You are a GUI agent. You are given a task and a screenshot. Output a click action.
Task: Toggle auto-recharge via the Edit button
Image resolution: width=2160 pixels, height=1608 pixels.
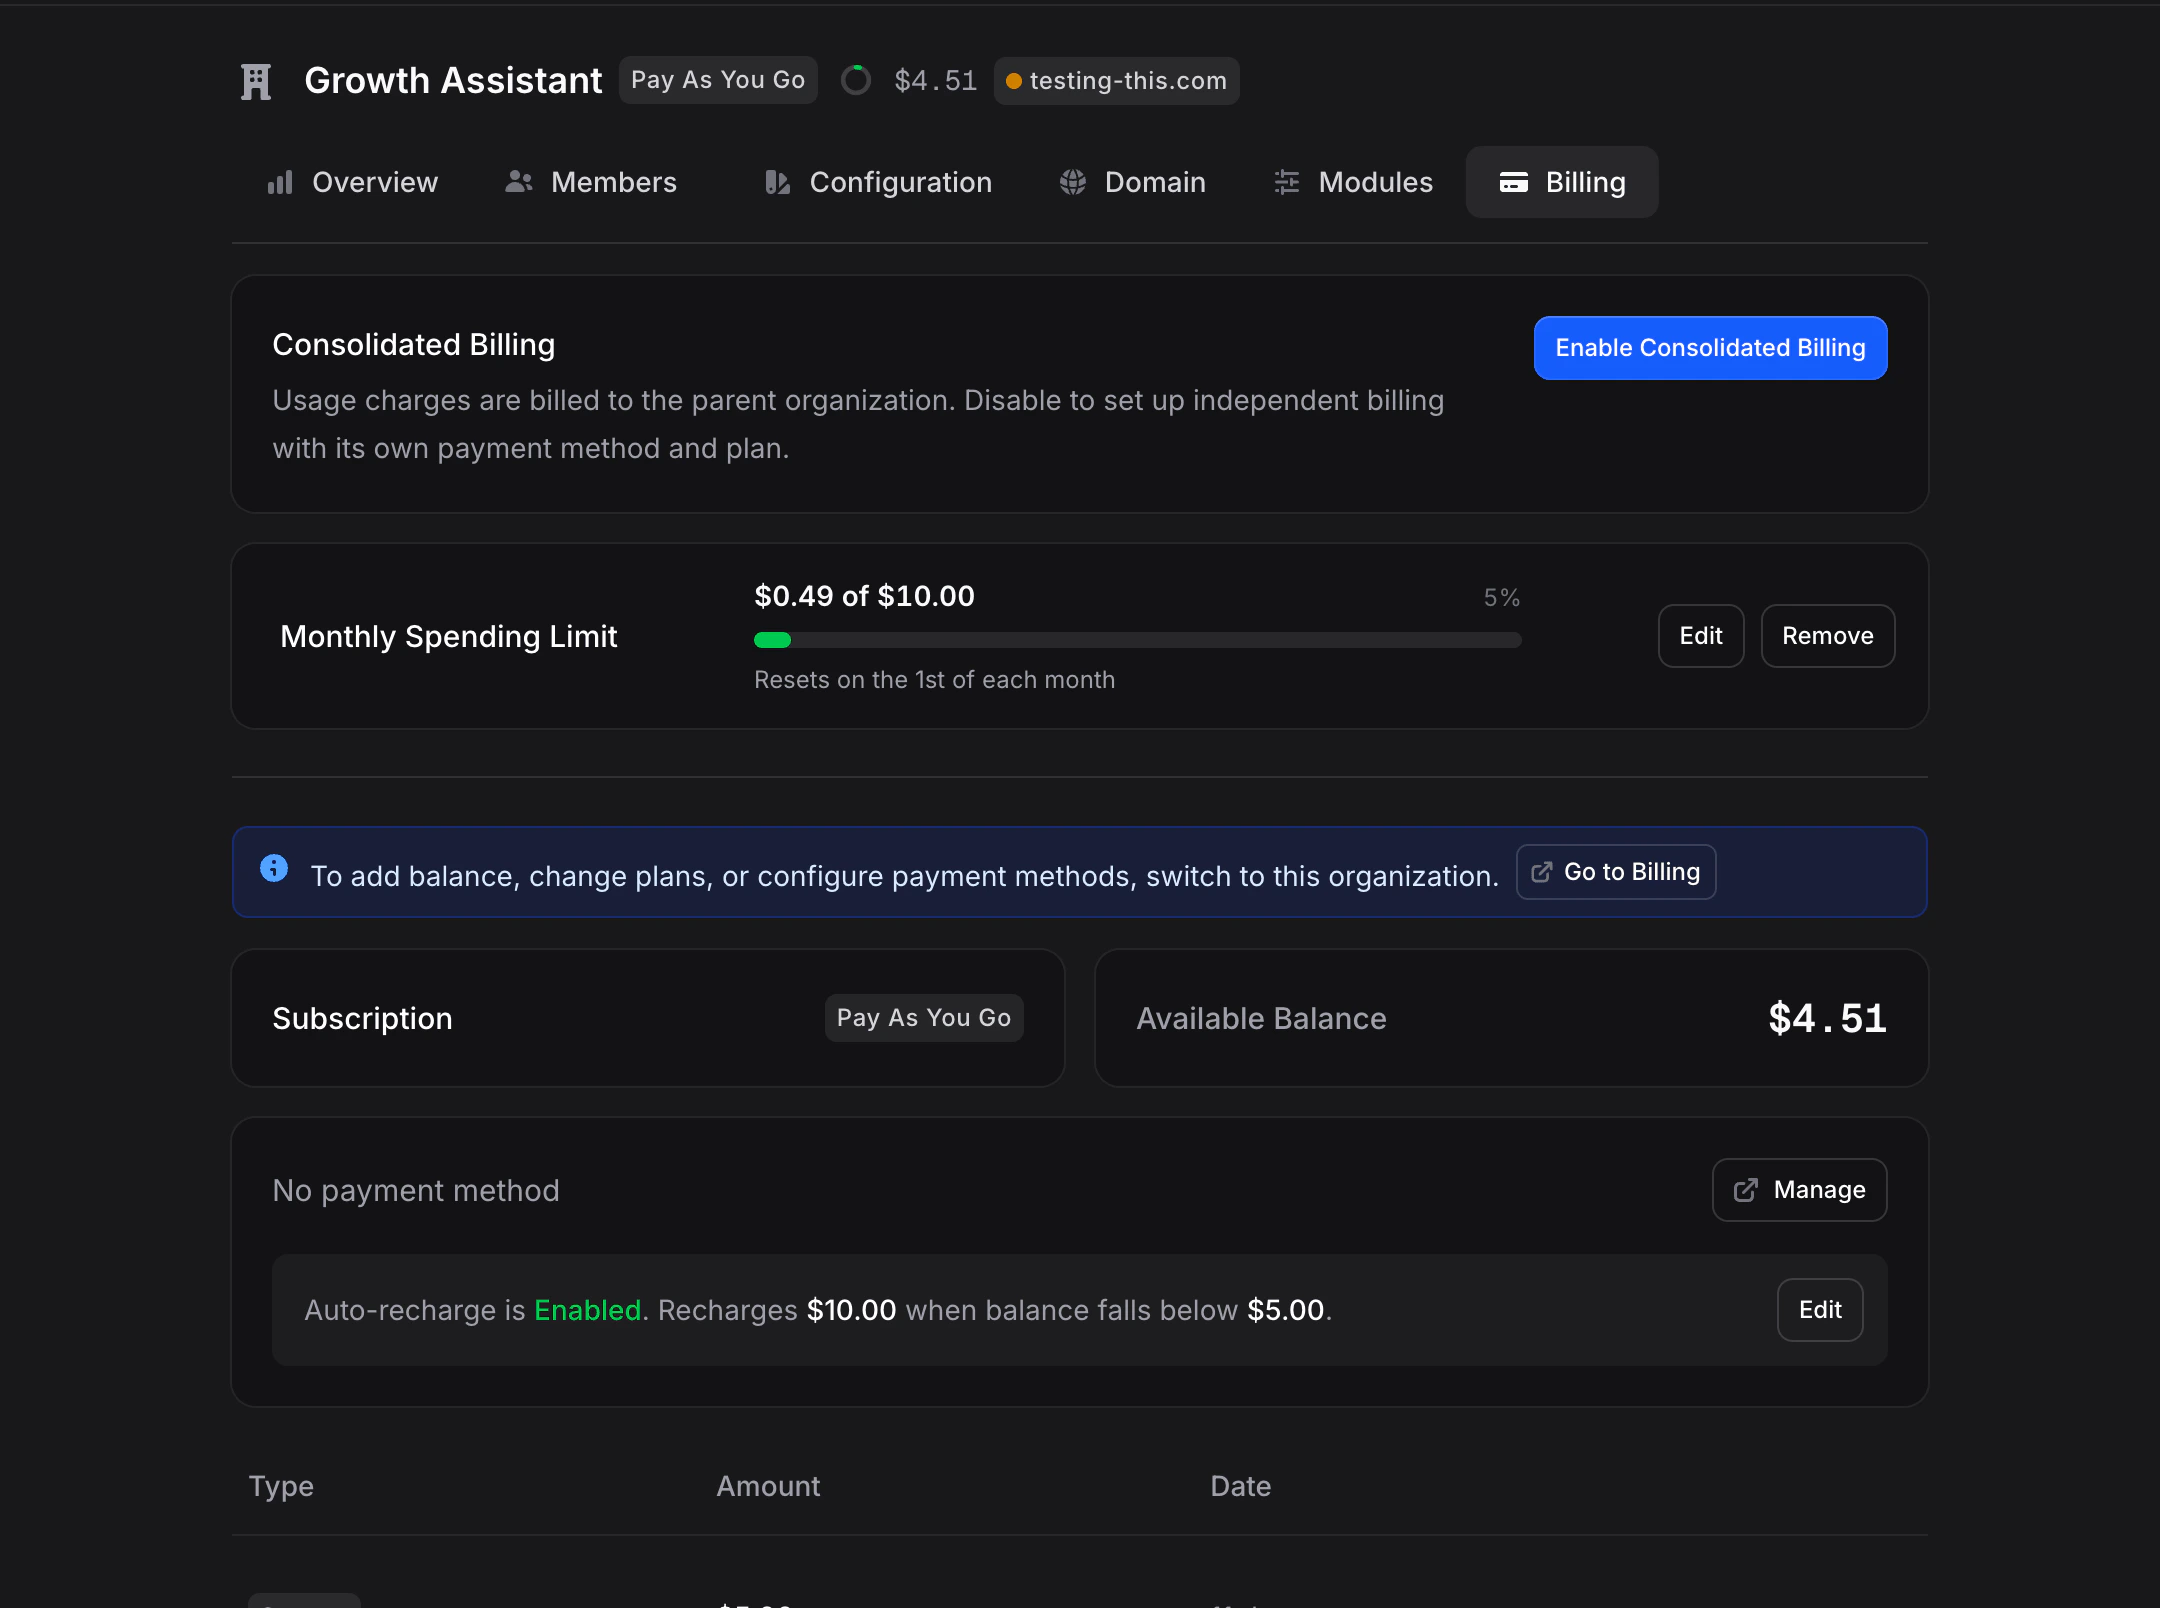click(1819, 1310)
